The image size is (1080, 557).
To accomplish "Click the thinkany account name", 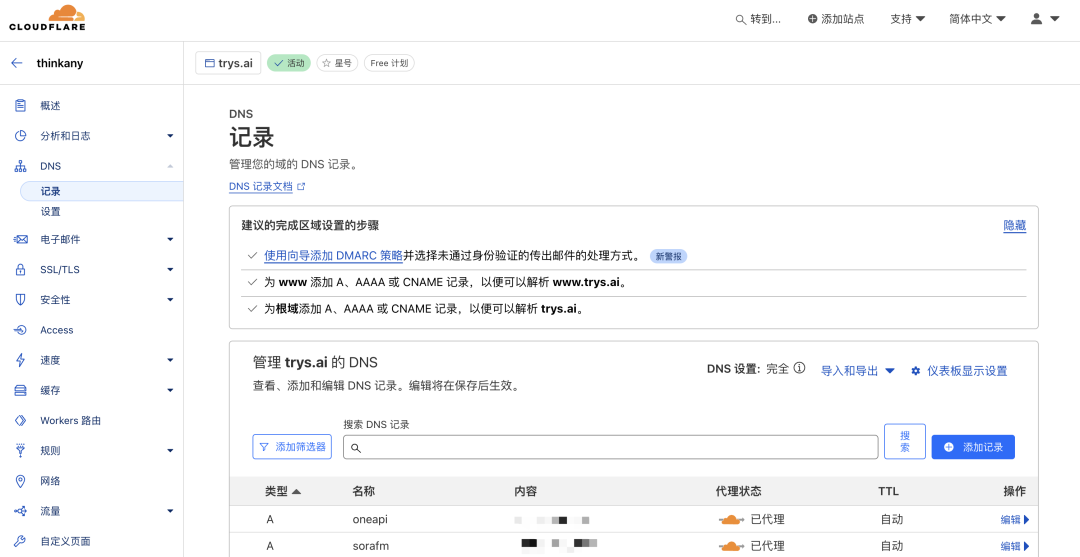I will coord(60,63).
